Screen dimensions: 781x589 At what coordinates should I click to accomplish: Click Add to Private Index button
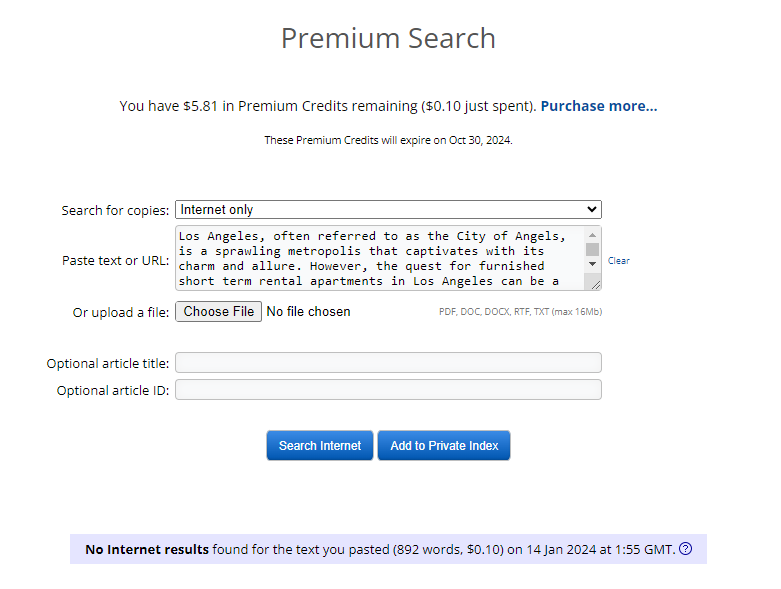pyautogui.click(x=444, y=446)
